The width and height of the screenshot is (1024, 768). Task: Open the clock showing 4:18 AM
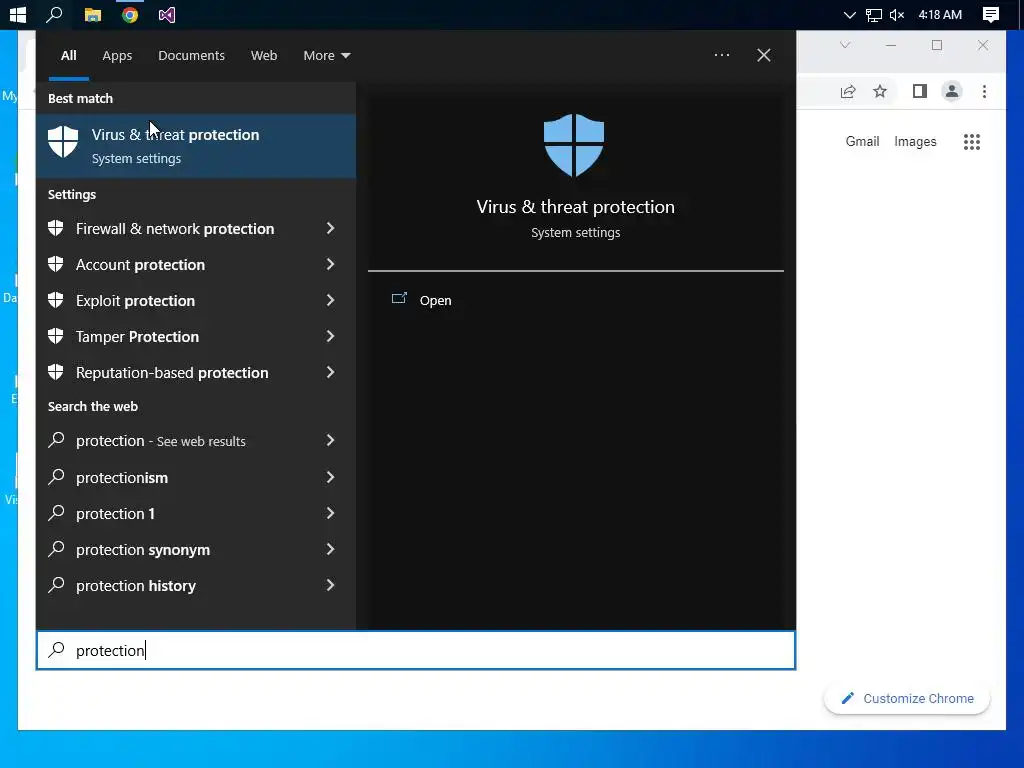pos(940,14)
